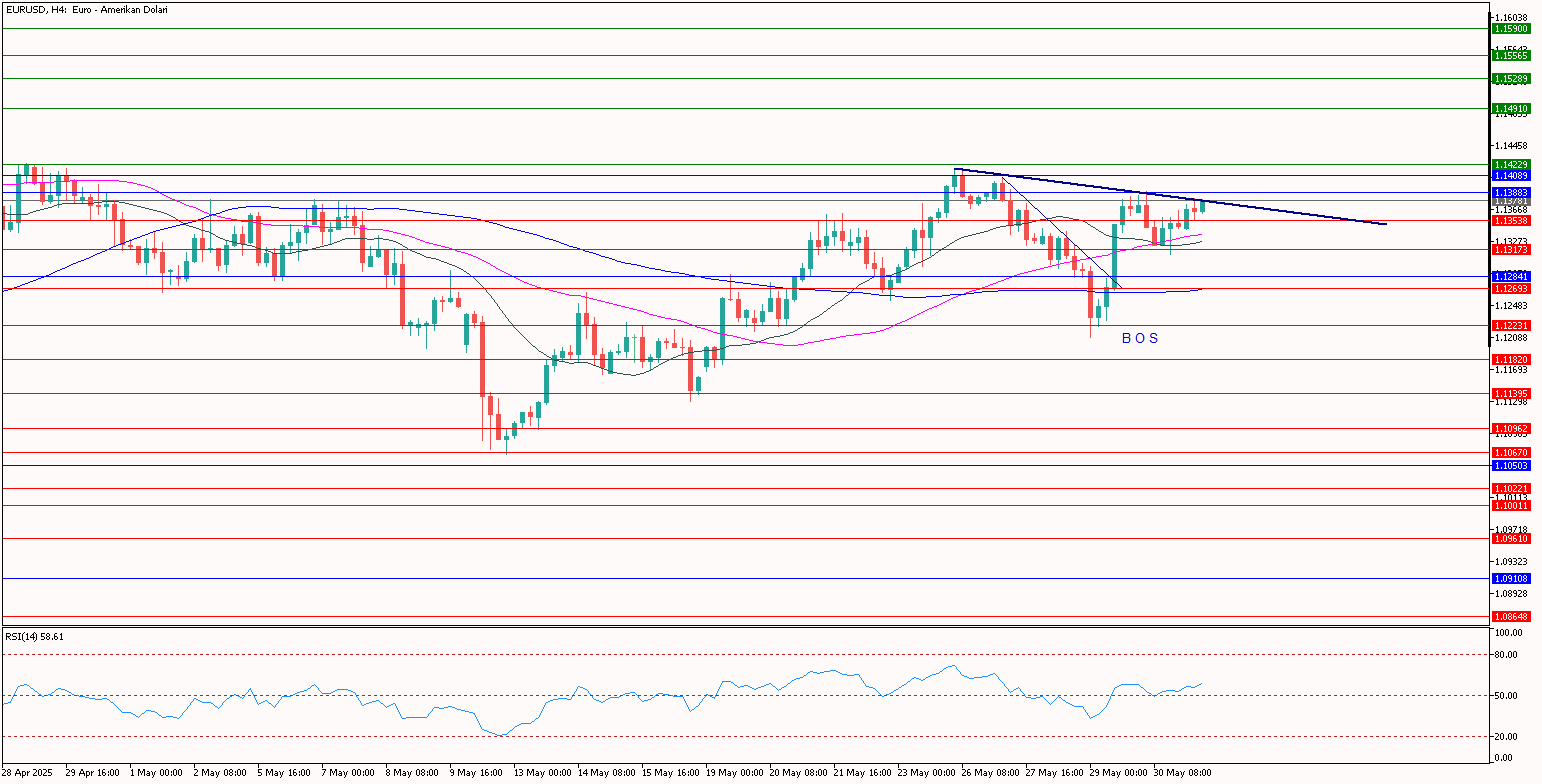Click the RSI 100.00 scale value
Image resolution: width=1542 pixels, height=784 pixels.
tap(1508, 633)
